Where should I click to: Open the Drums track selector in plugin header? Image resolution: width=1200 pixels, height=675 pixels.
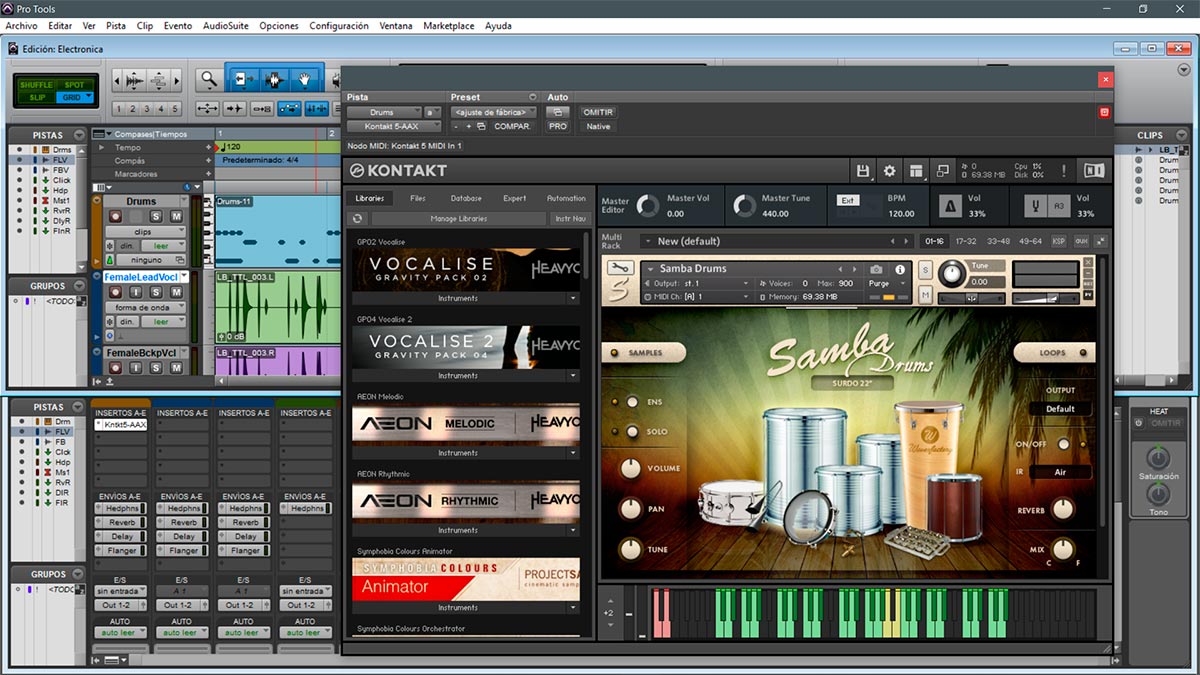coord(385,112)
